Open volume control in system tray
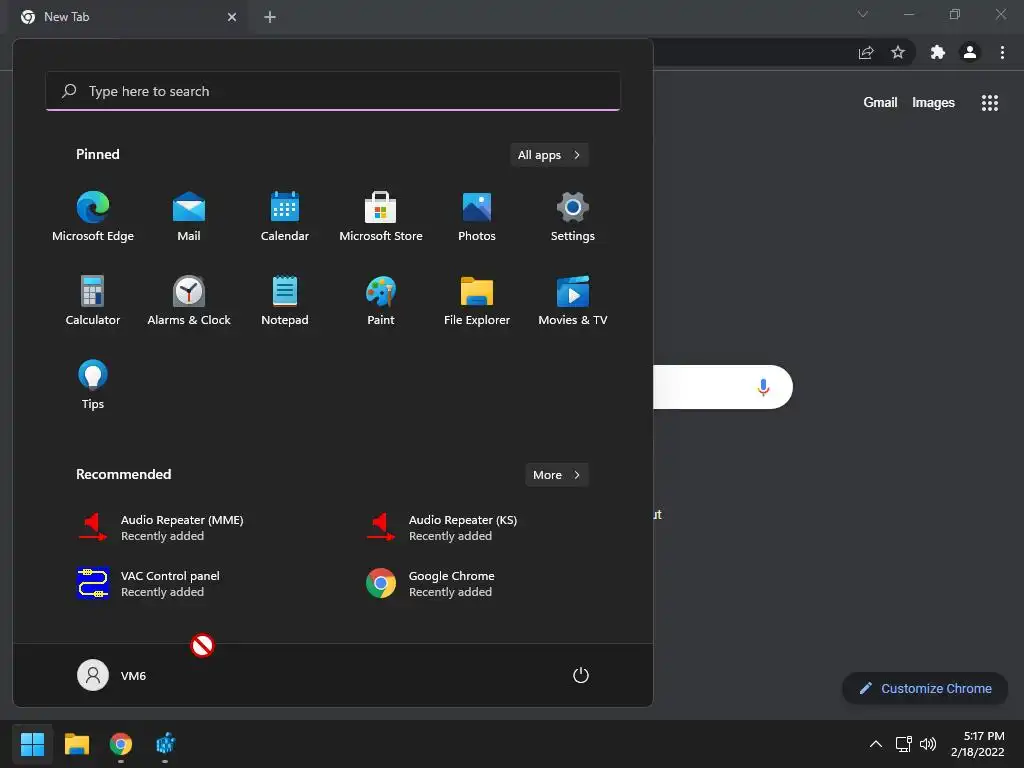The image size is (1024, 768). (927, 744)
